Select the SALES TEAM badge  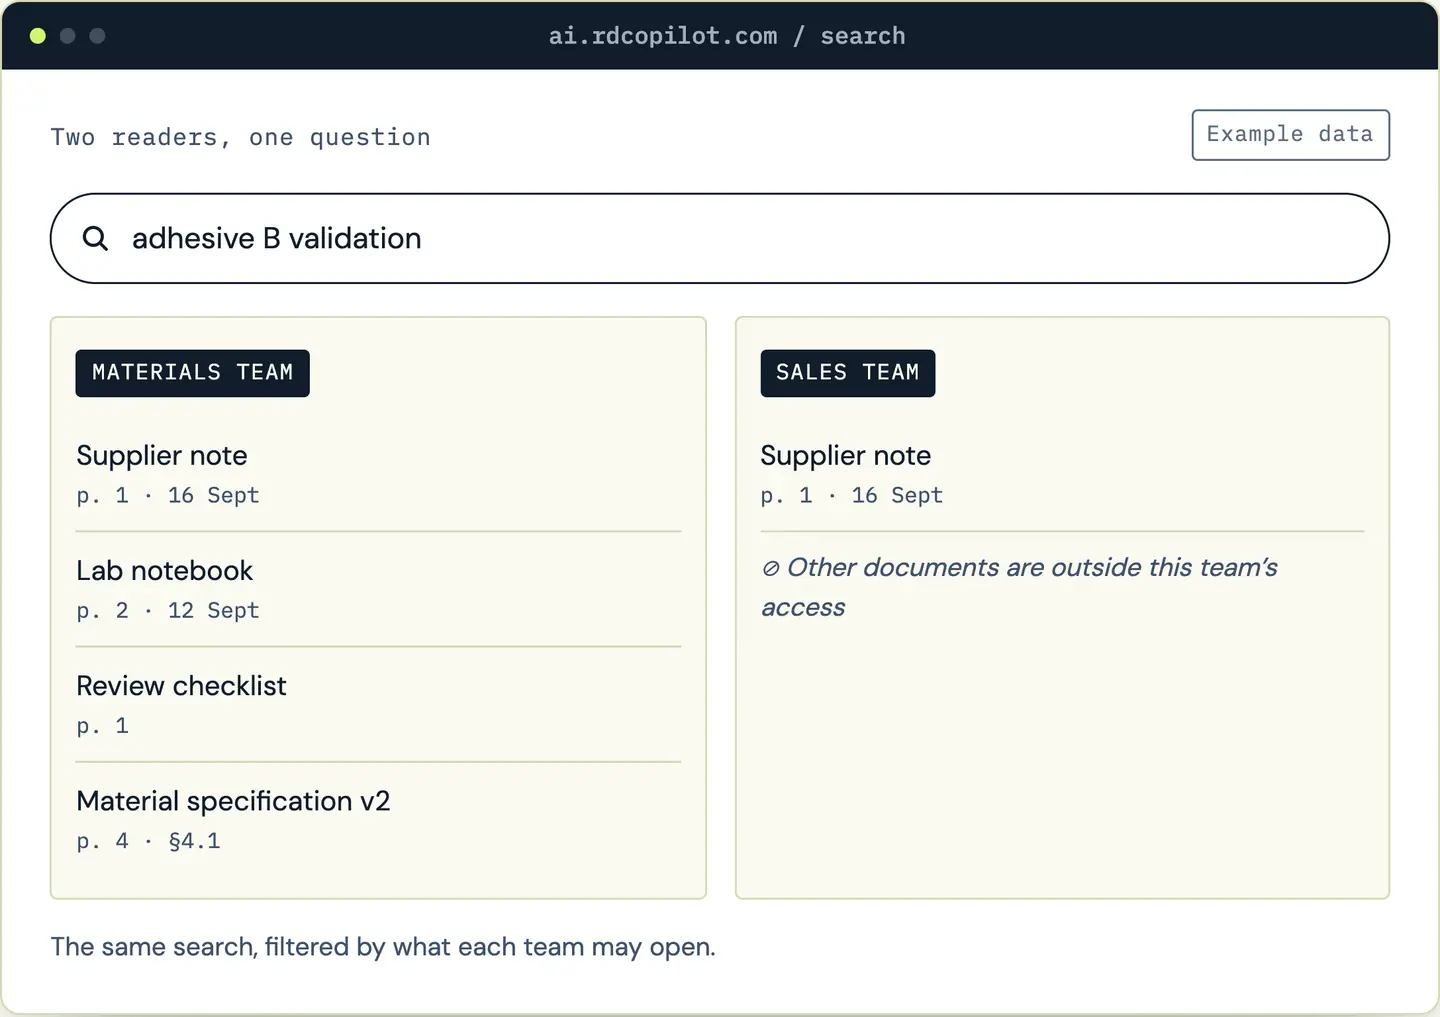pyautogui.click(x=847, y=373)
